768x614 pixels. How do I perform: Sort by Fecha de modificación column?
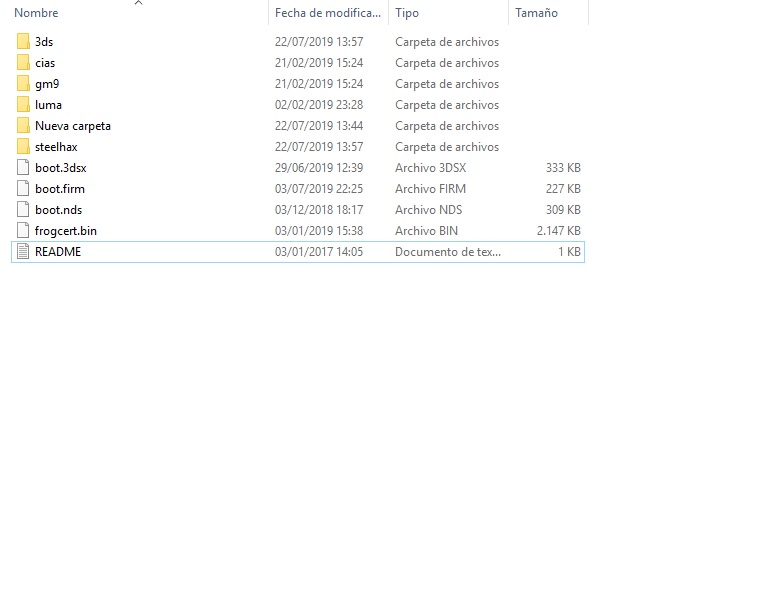328,13
